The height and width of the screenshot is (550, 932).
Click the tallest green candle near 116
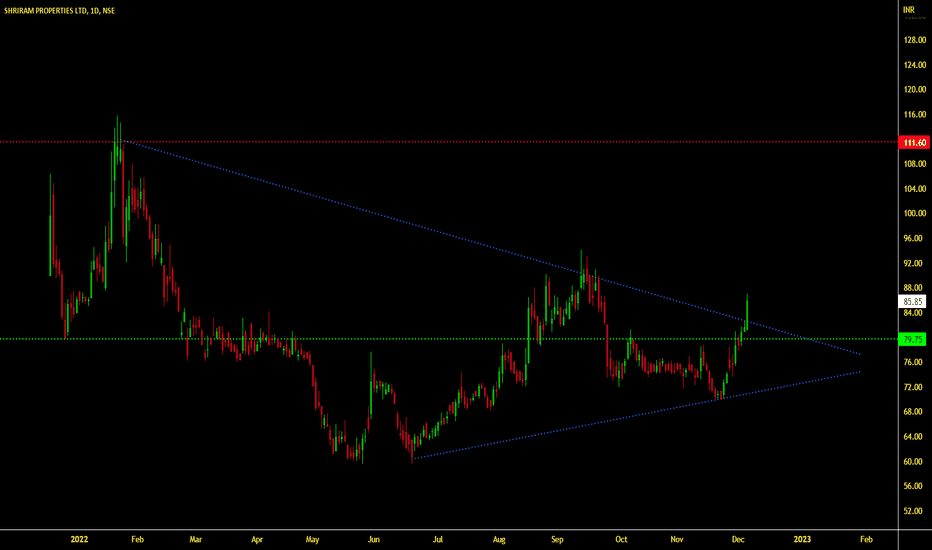point(117,139)
